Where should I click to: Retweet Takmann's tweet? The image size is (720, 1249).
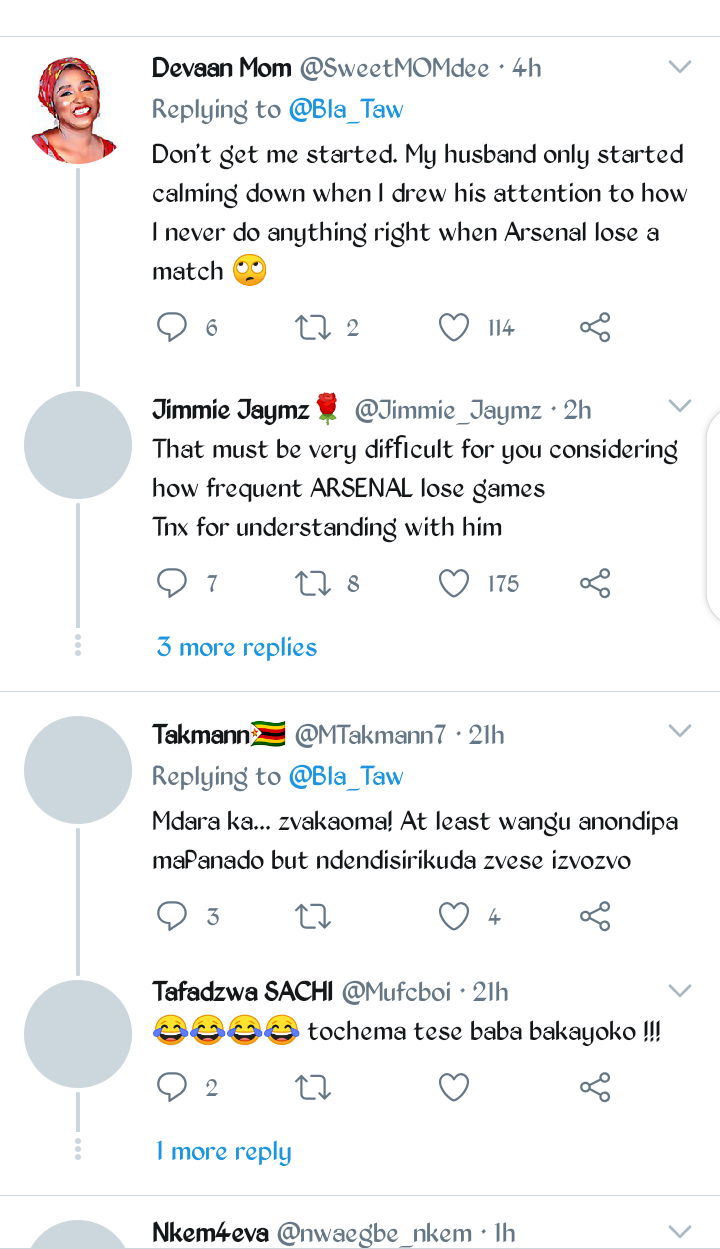point(313,916)
